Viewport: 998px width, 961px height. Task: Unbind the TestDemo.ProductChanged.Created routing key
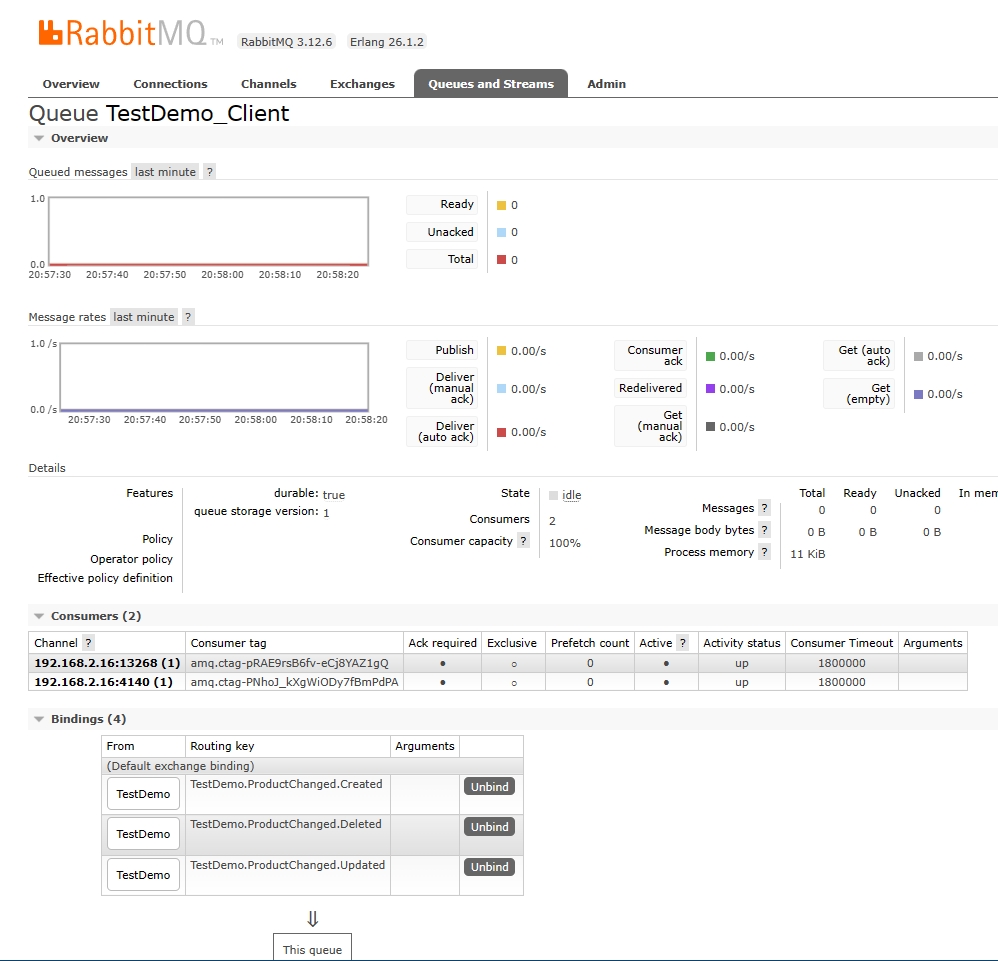click(489, 787)
